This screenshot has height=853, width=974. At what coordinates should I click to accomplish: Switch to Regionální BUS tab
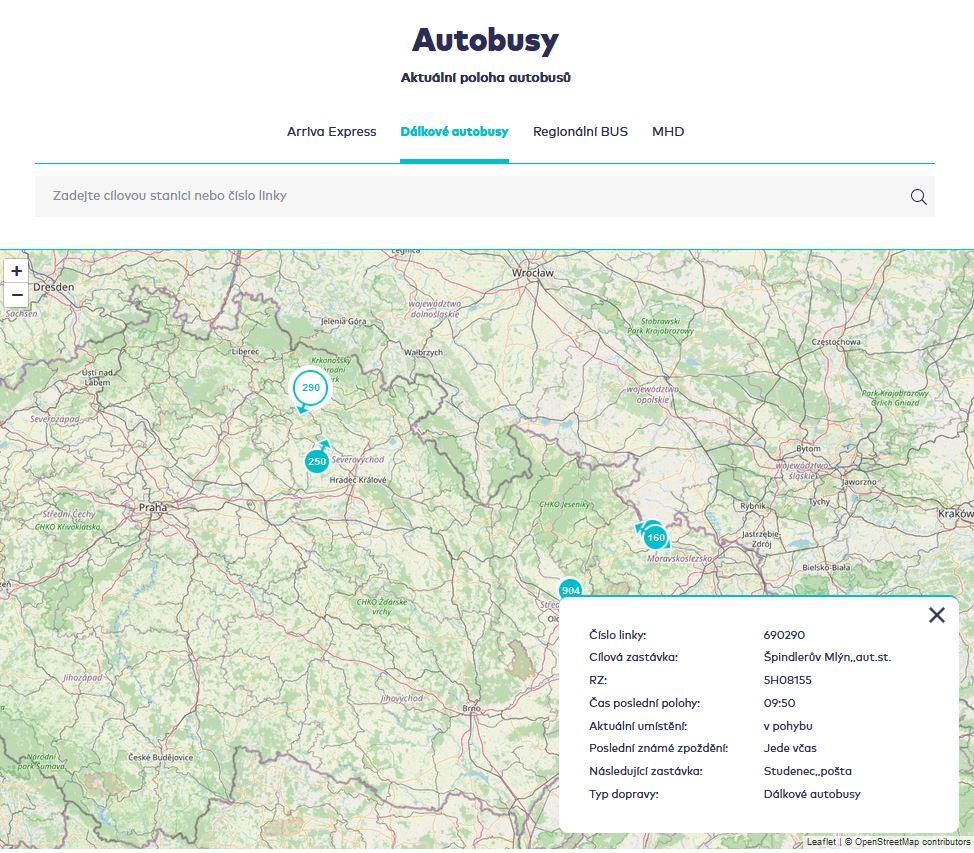[x=580, y=132]
